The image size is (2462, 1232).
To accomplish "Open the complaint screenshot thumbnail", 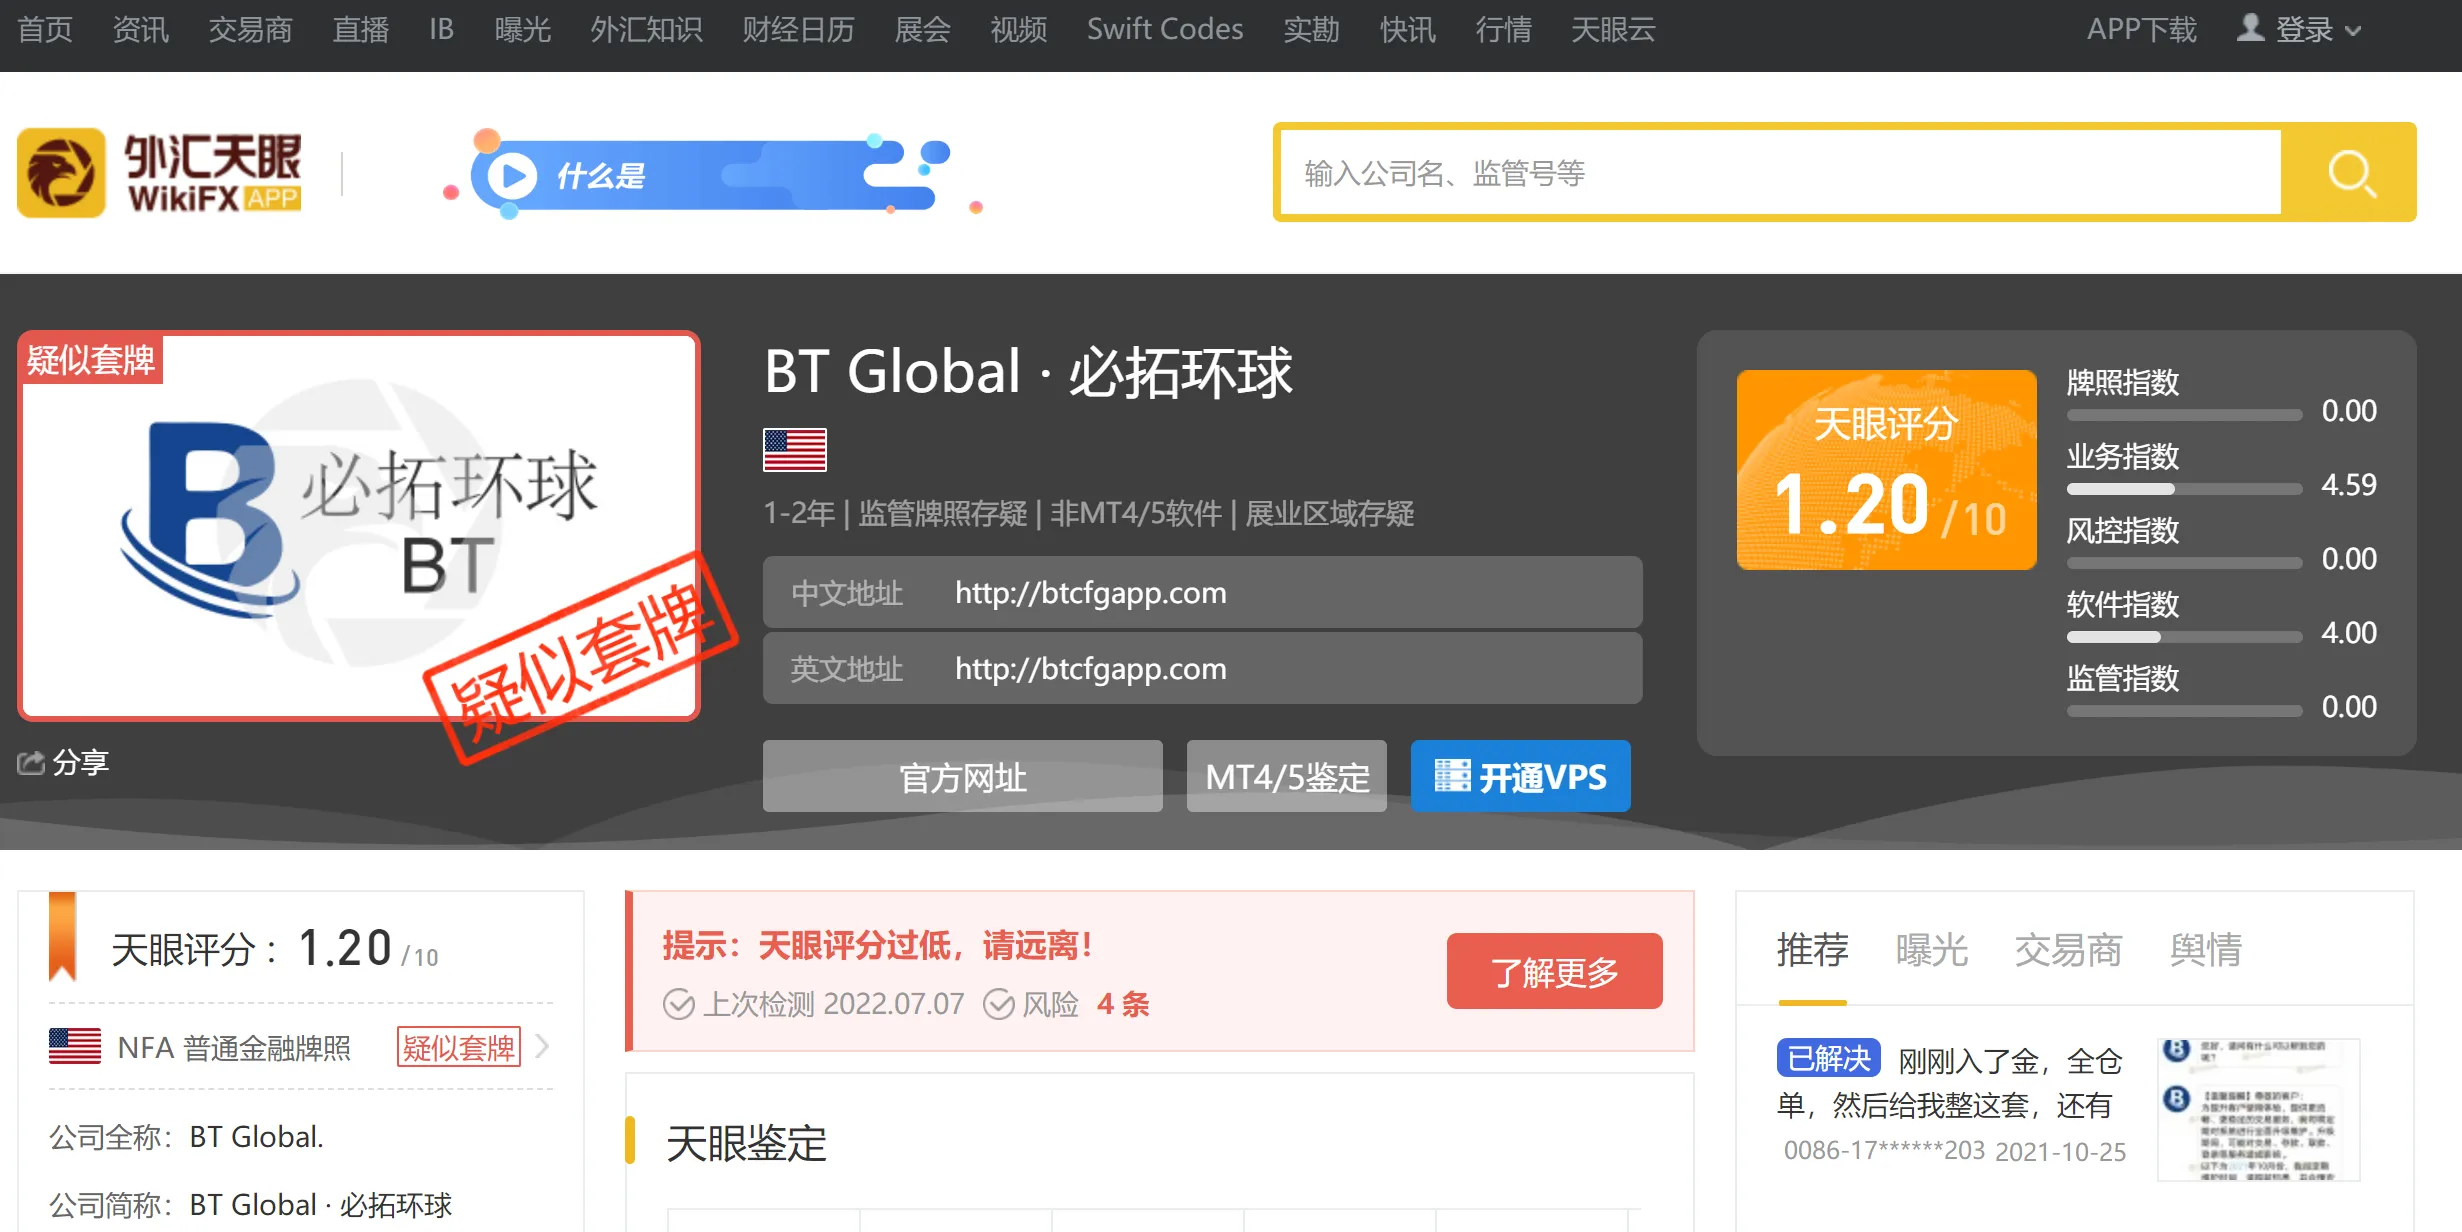I will pyautogui.click(x=2259, y=1109).
